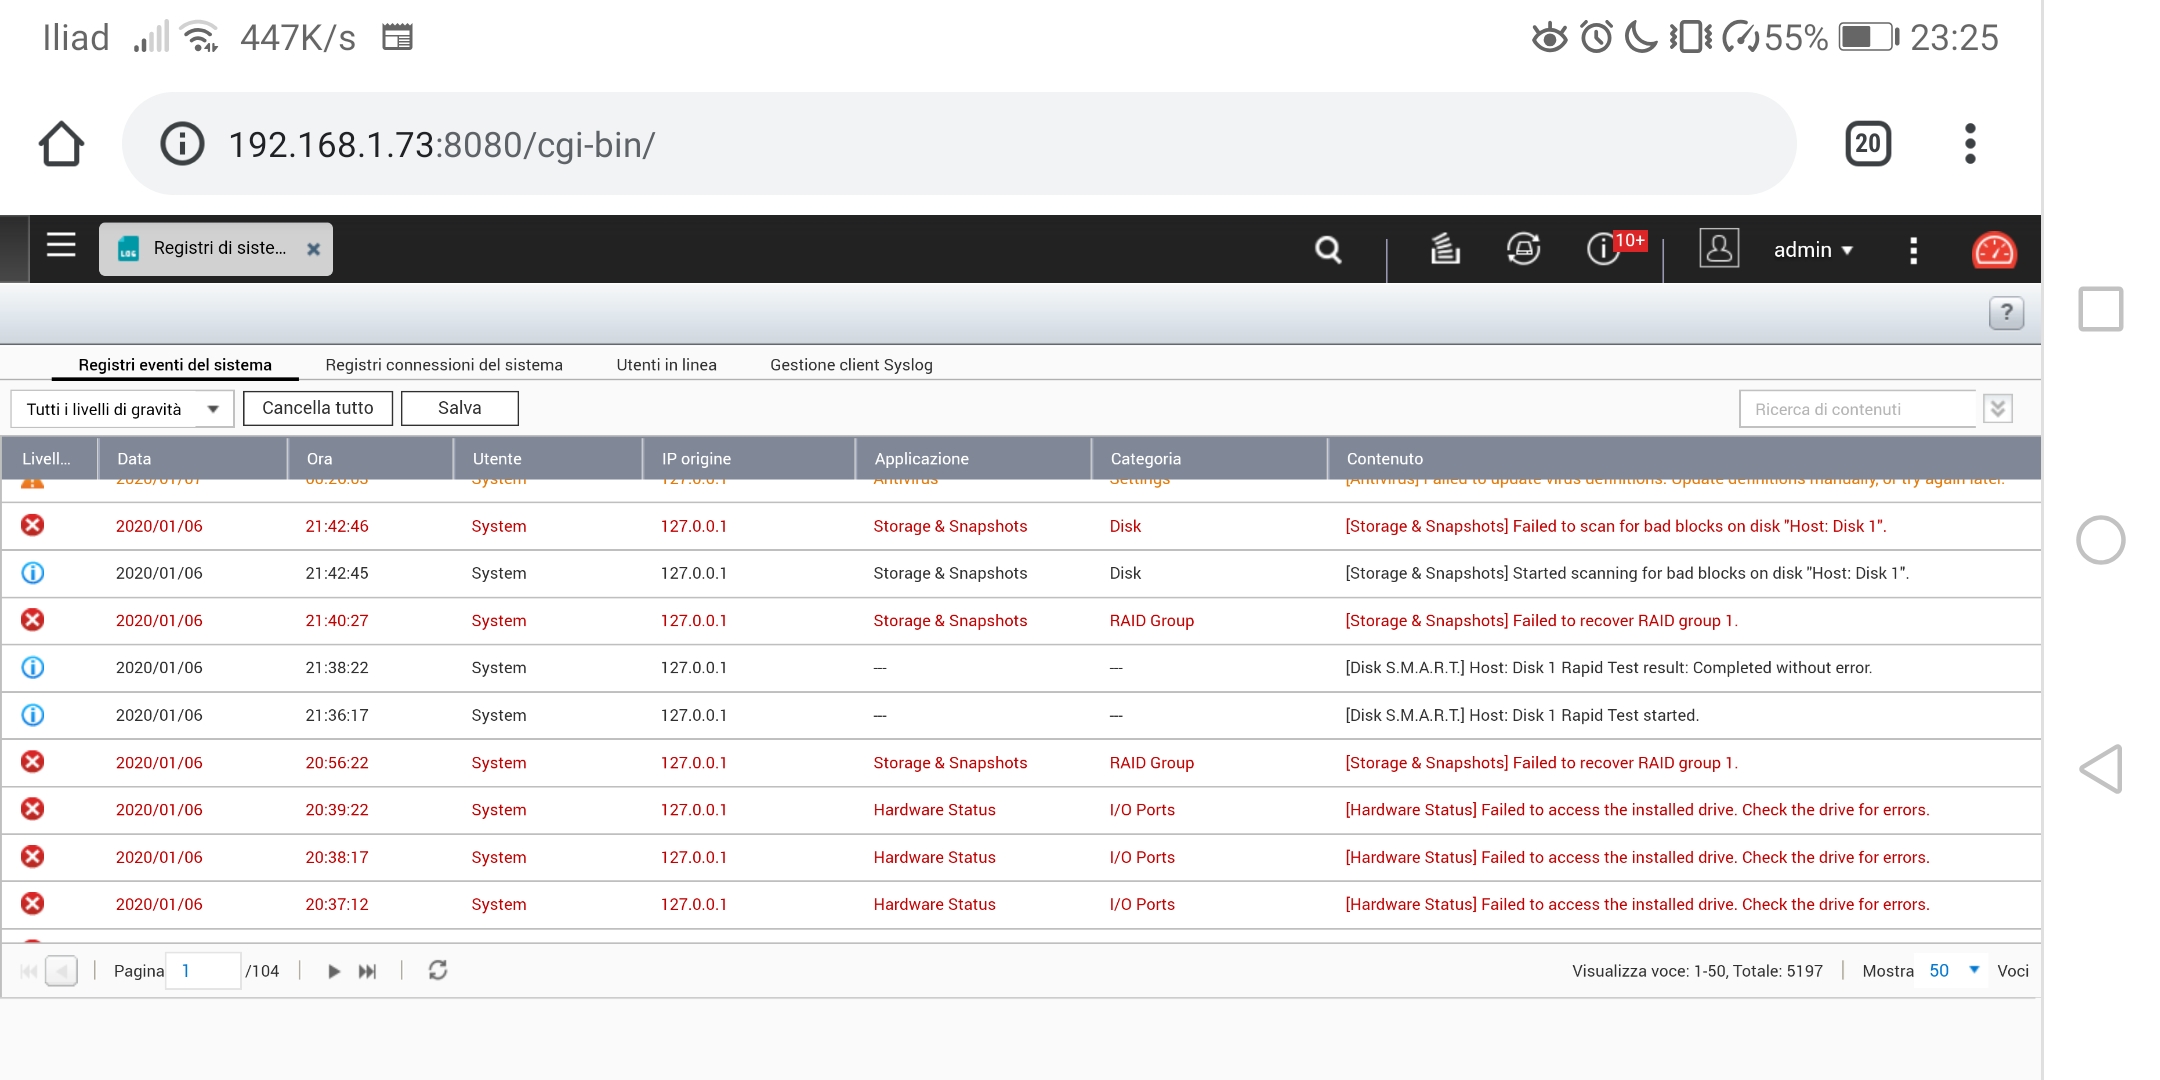The width and height of the screenshot is (2160, 1080).
Task: Click the Salva button
Action: (x=459, y=408)
